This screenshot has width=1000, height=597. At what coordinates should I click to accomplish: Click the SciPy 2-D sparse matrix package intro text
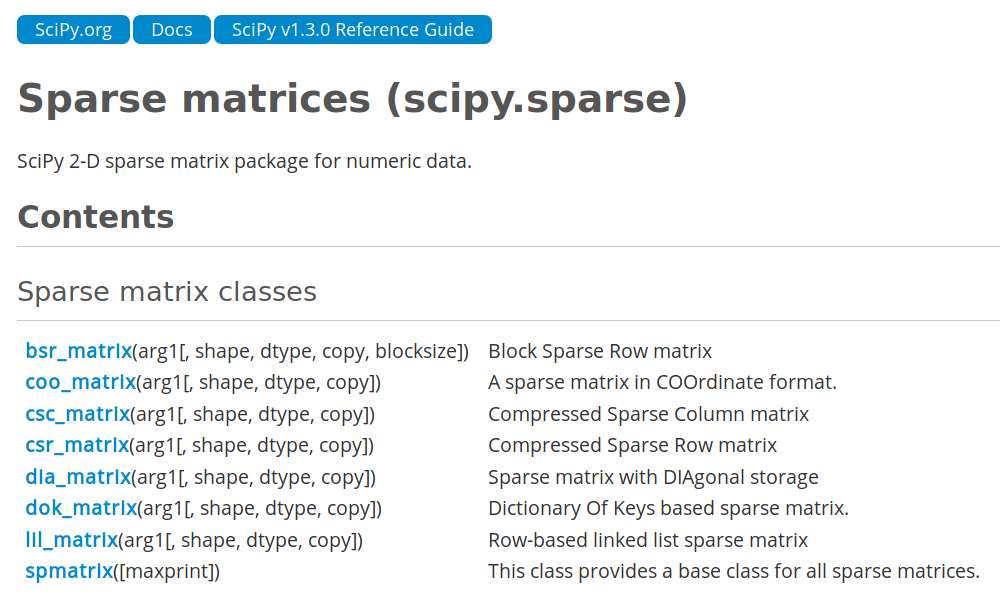pyautogui.click(x=244, y=161)
